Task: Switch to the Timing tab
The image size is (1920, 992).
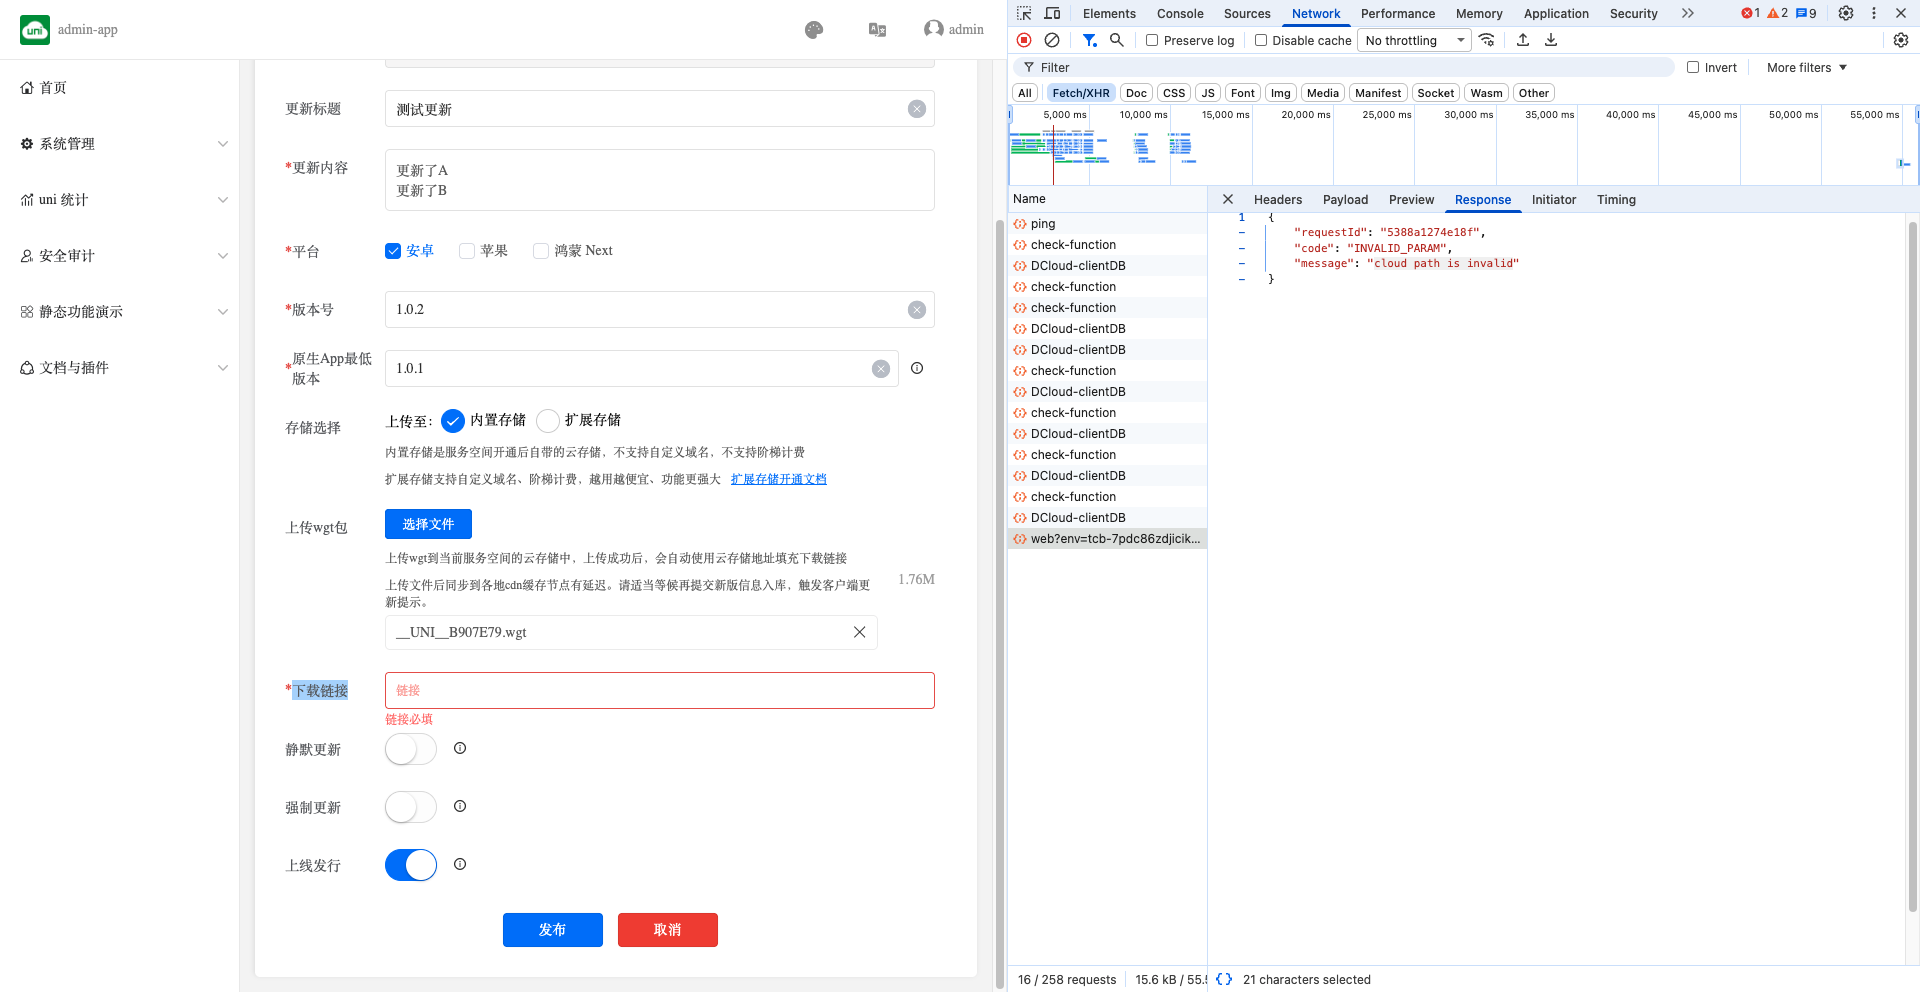Action: pyautogui.click(x=1616, y=199)
